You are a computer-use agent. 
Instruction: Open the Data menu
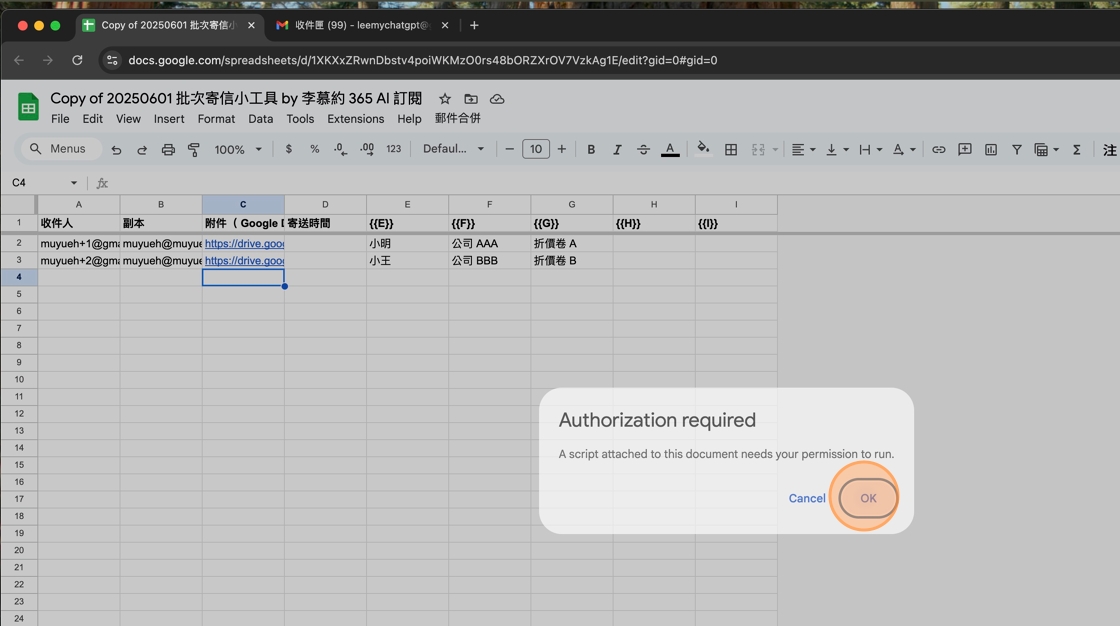pyautogui.click(x=261, y=119)
